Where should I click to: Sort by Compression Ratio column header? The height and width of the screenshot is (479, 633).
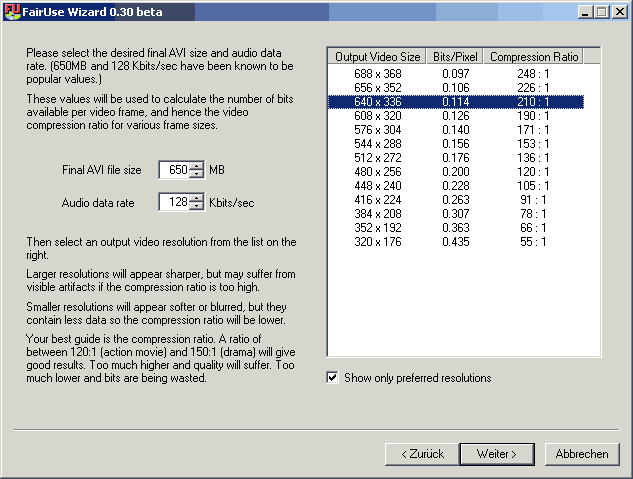pyautogui.click(x=534, y=56)
